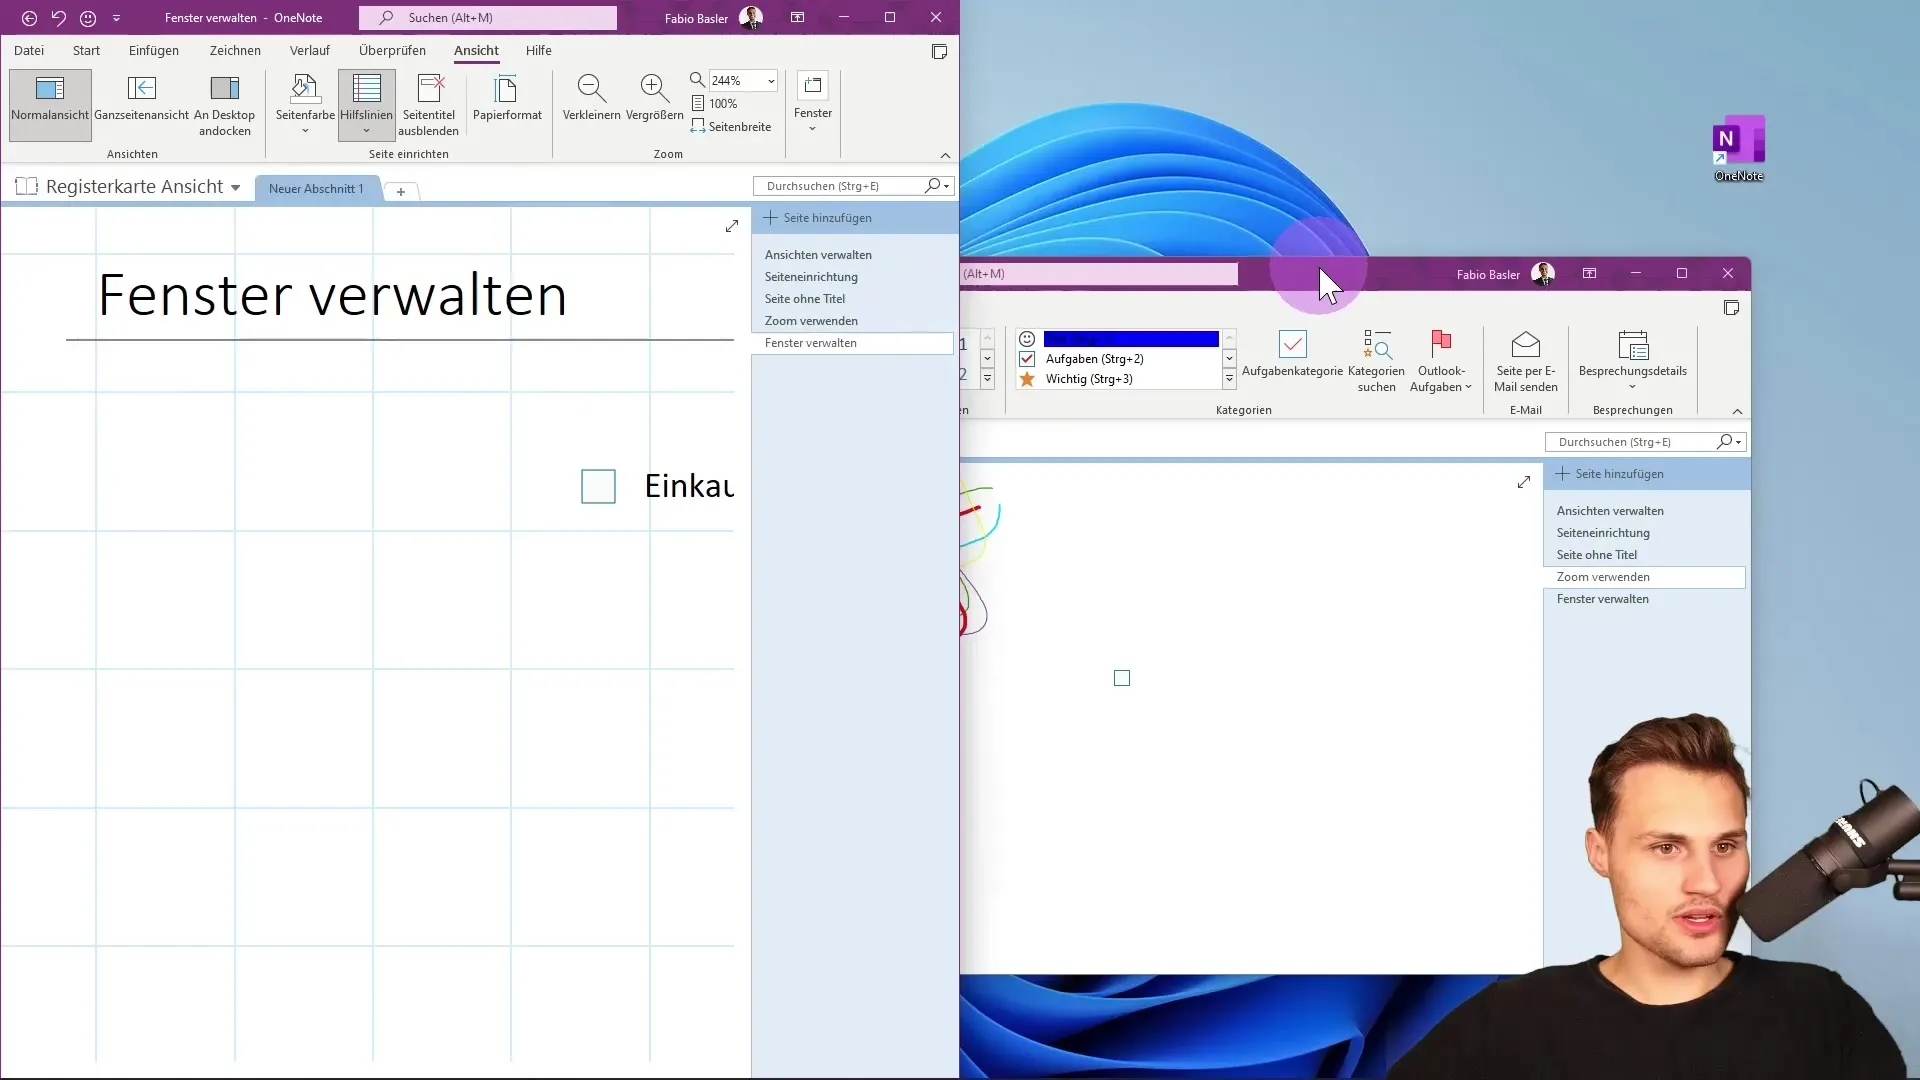The image size is (1920, 1080).
Task: Open the ribbon display options icon in the right window
Action: 1589,273
